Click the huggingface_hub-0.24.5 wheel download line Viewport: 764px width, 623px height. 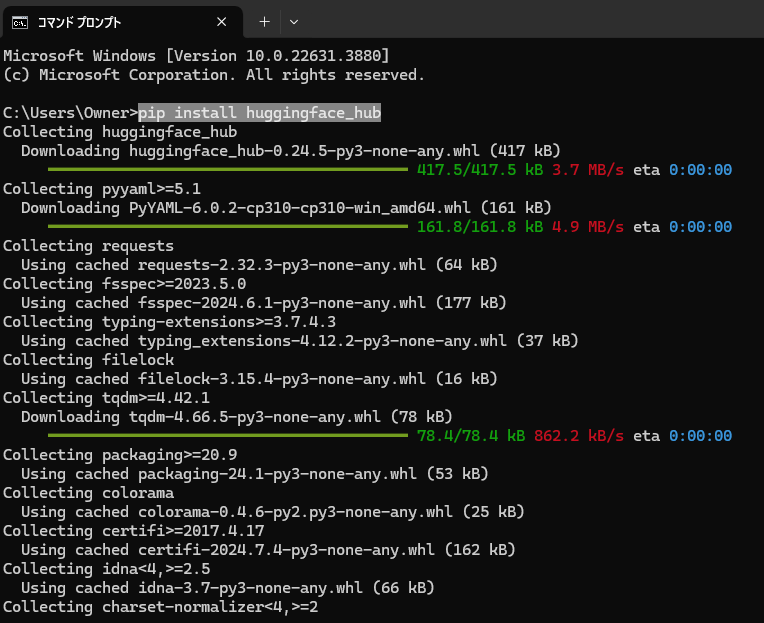(x=291, y=151)
